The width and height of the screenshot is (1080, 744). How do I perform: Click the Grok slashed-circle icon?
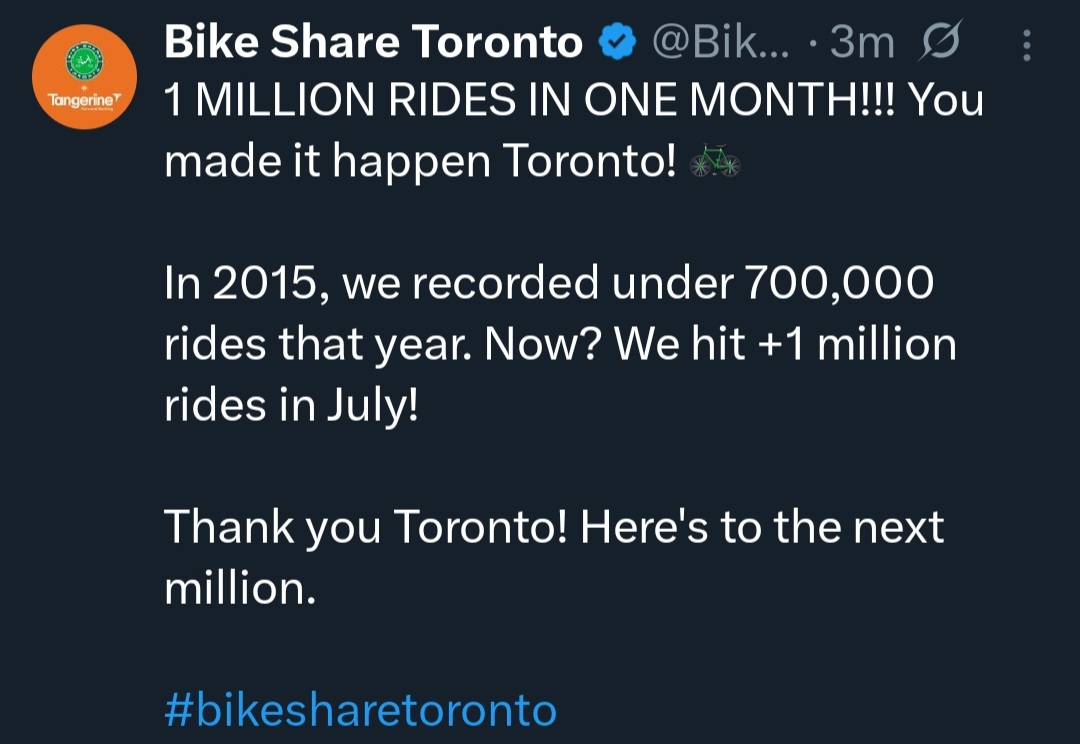tap(935, 43)
